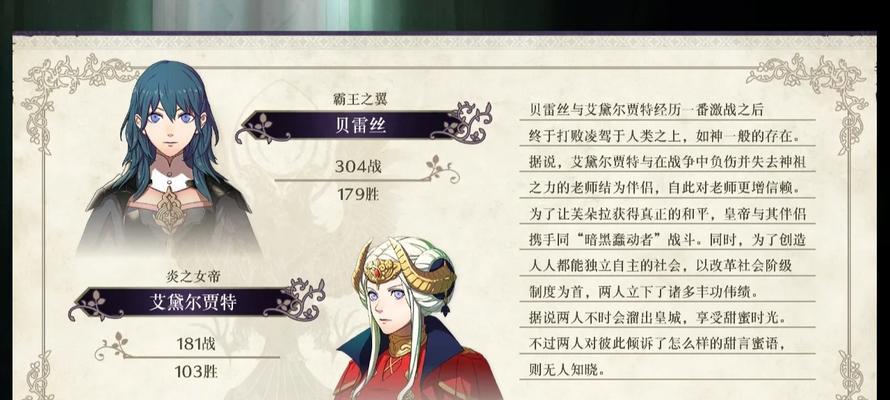Click the 103胜 victory count
Viewport: 890px width, 400px height.
tap(195, 371)
